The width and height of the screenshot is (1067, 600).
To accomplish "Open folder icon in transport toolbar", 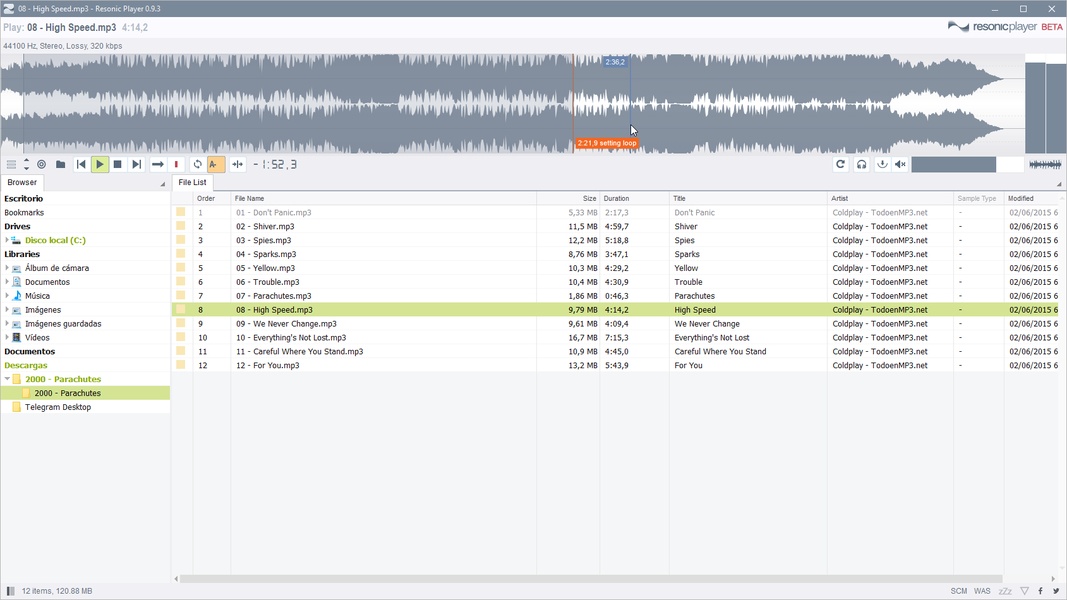I will (61, 164).
